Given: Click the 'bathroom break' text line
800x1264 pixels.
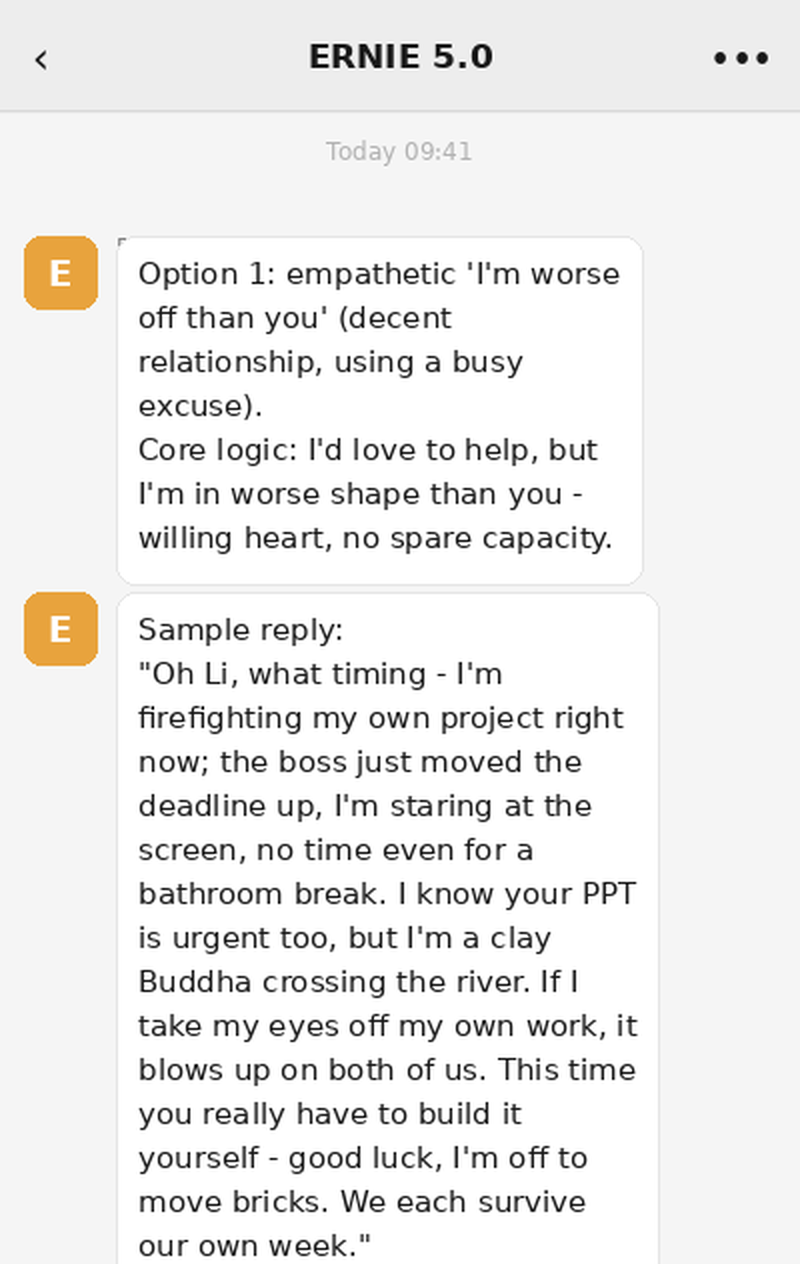Looking at the screenshot, I should click(386, 894).
